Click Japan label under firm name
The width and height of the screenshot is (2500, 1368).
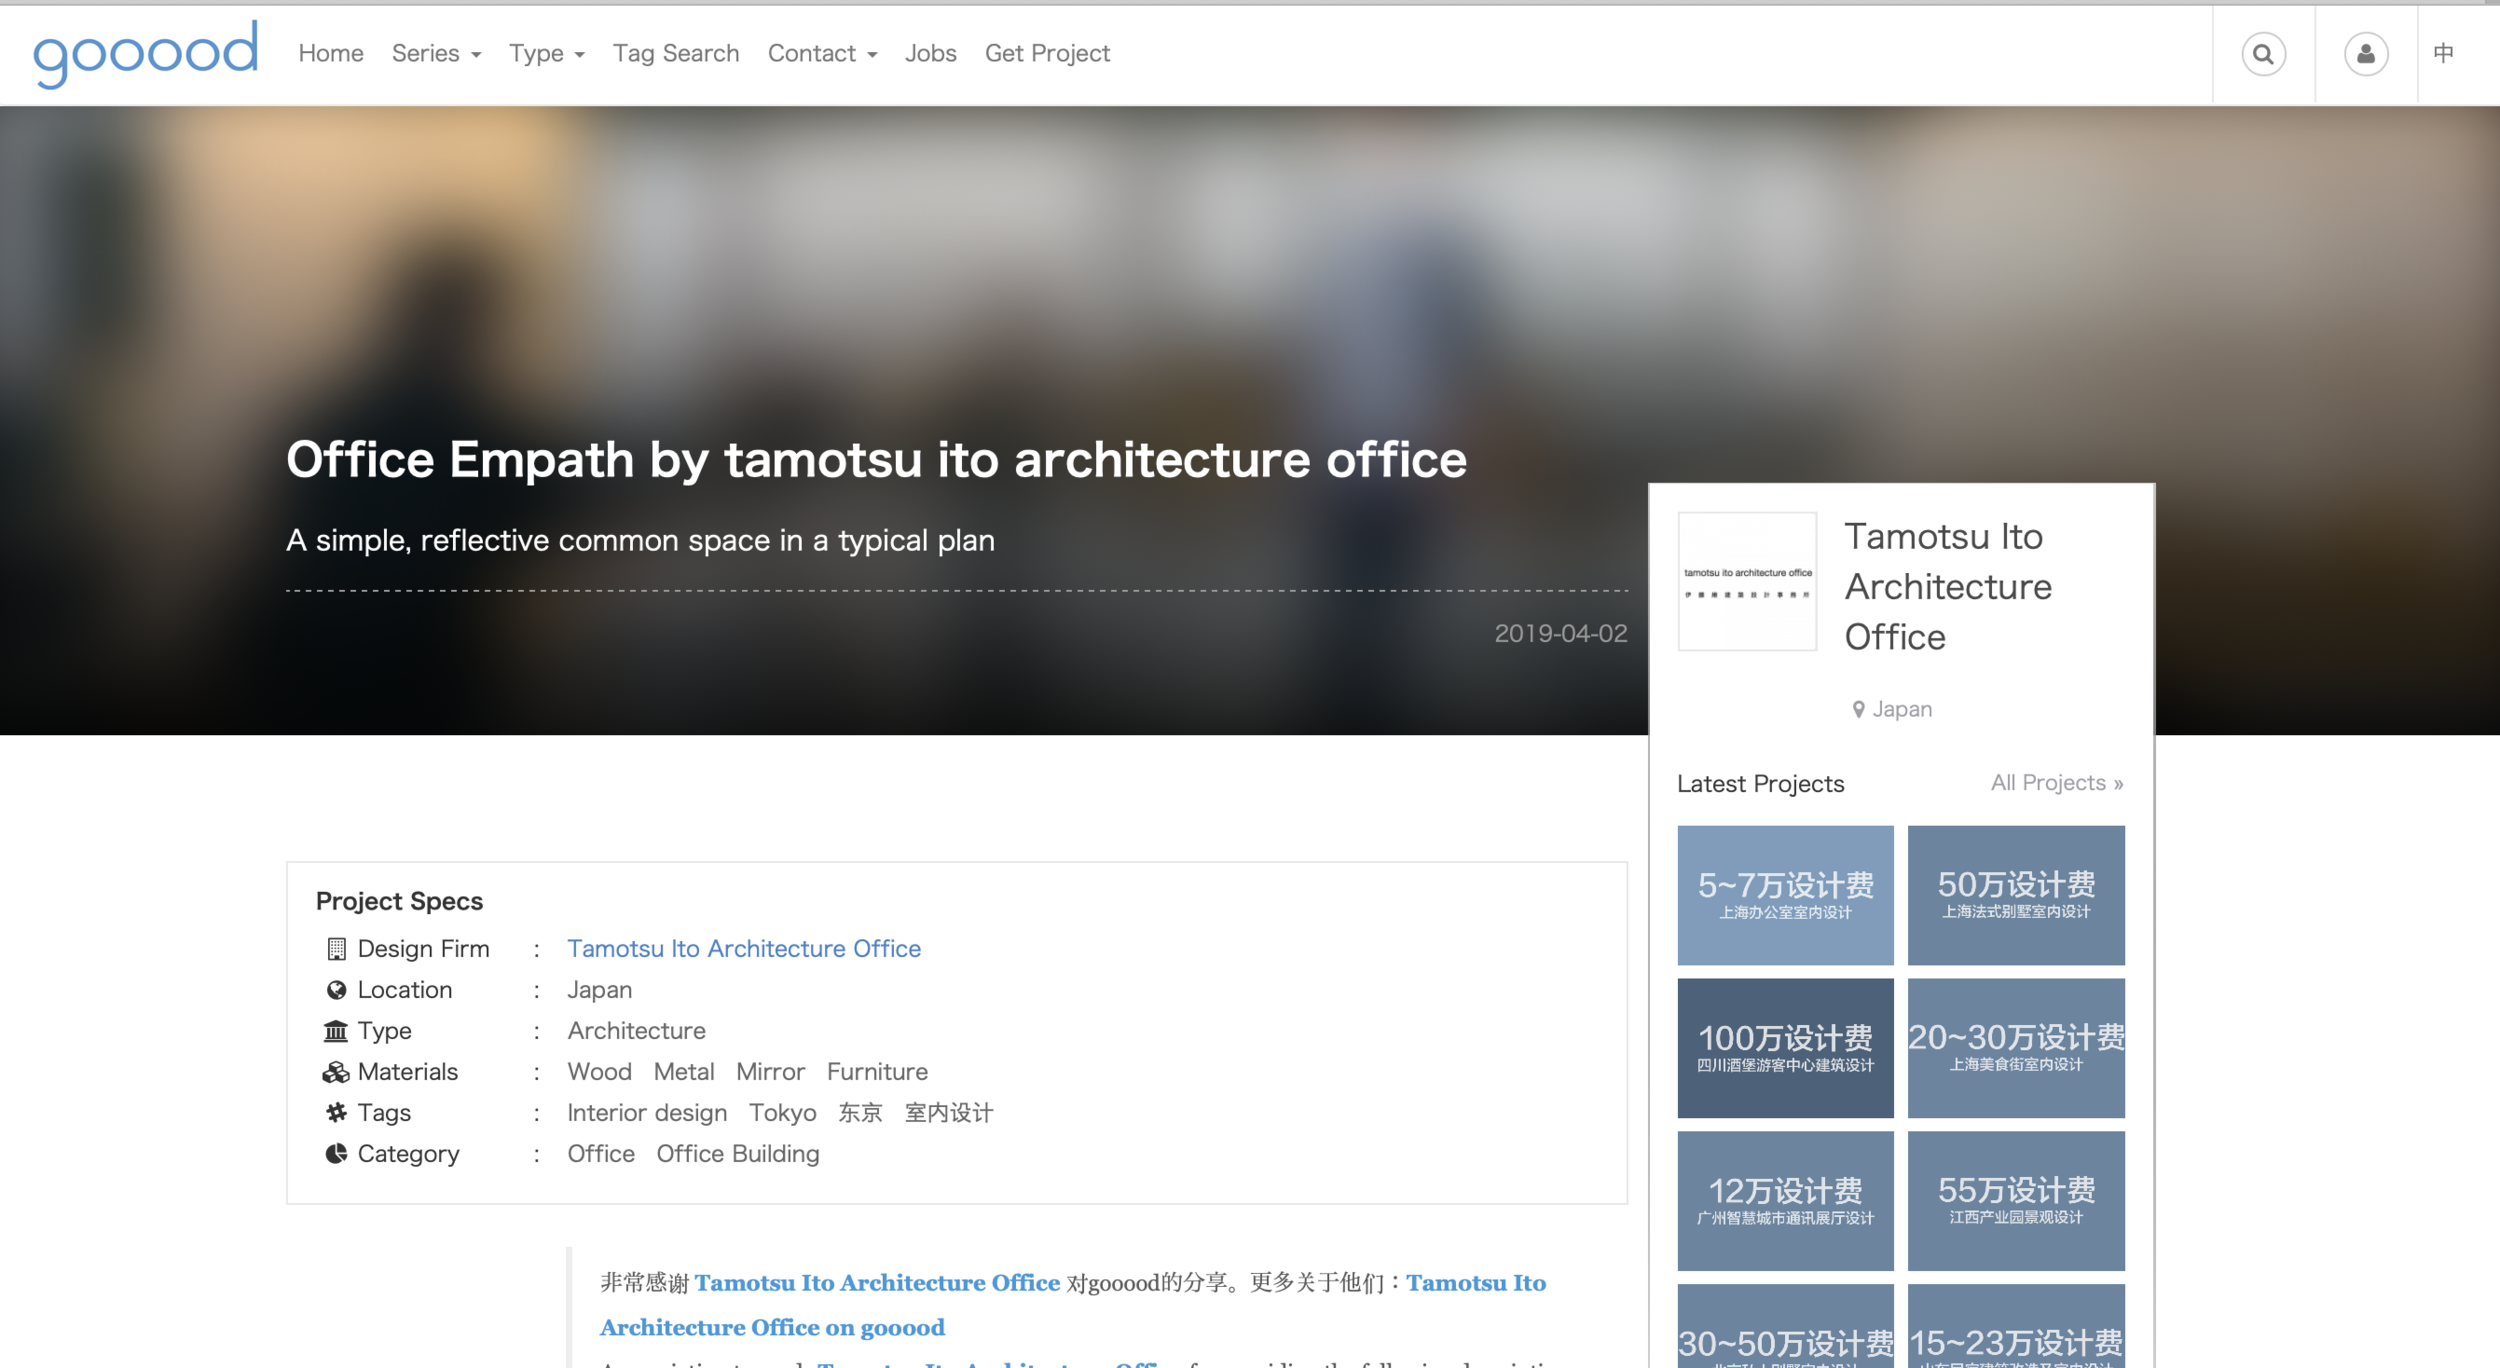[1902, 709]
